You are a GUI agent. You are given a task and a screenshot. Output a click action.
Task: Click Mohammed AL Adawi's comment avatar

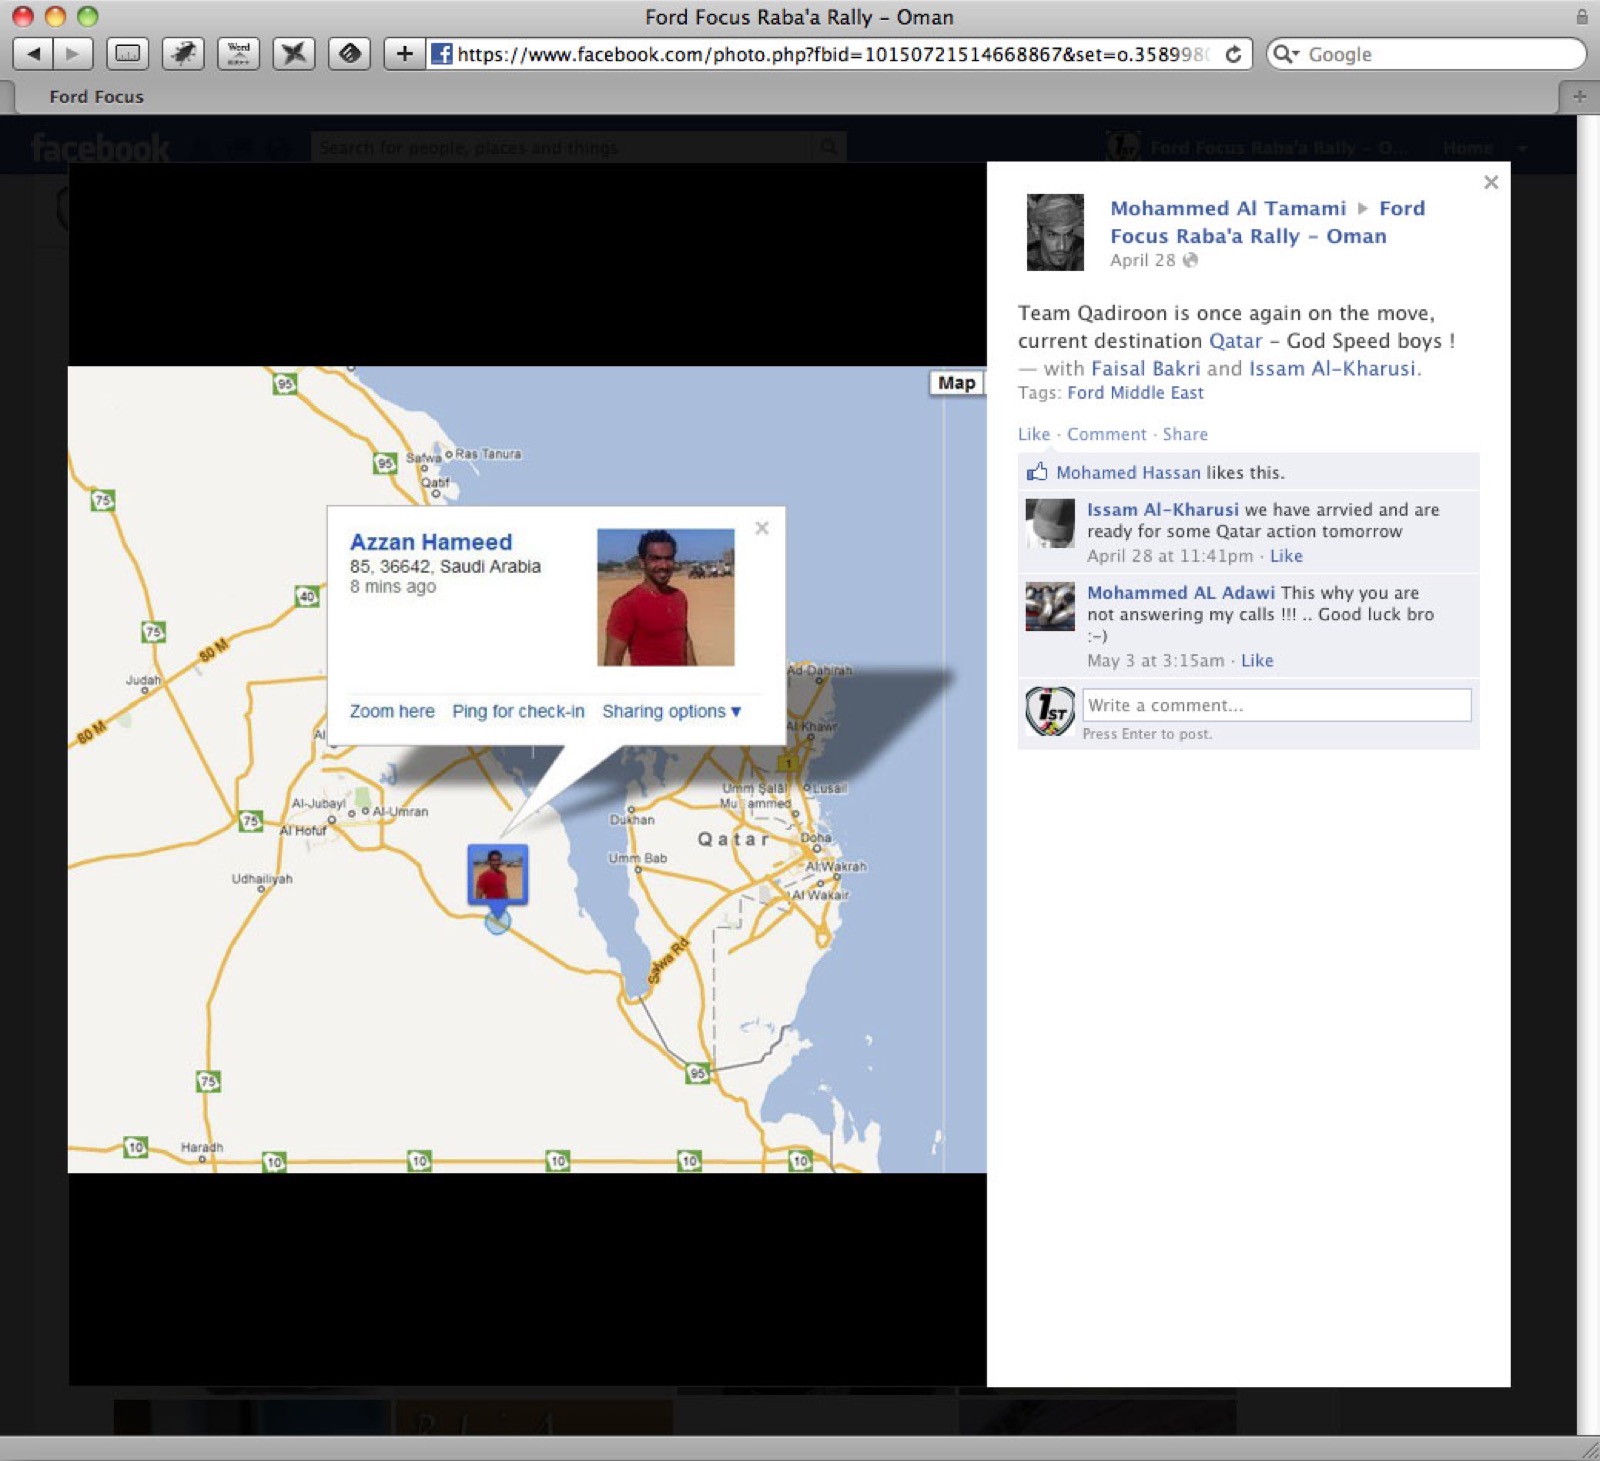1050,607
